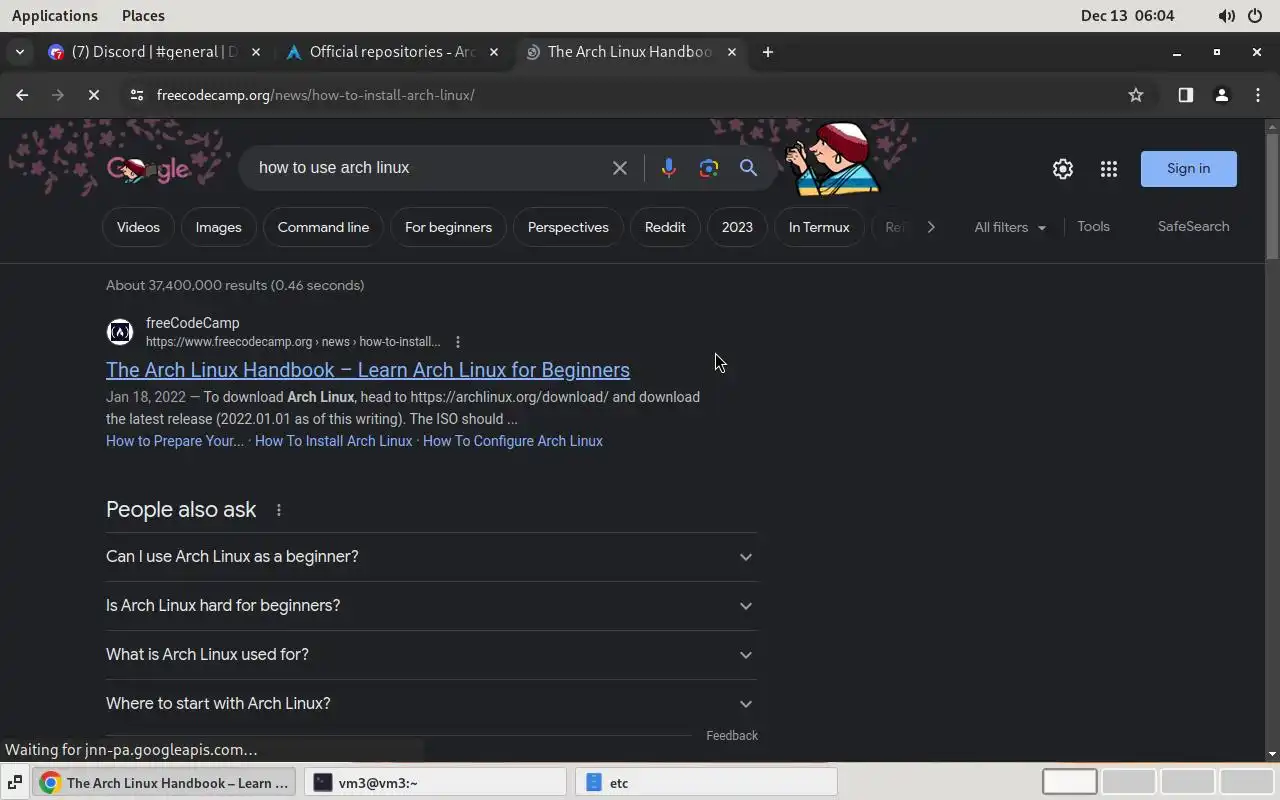Click the Google logo

coord(148,169)
